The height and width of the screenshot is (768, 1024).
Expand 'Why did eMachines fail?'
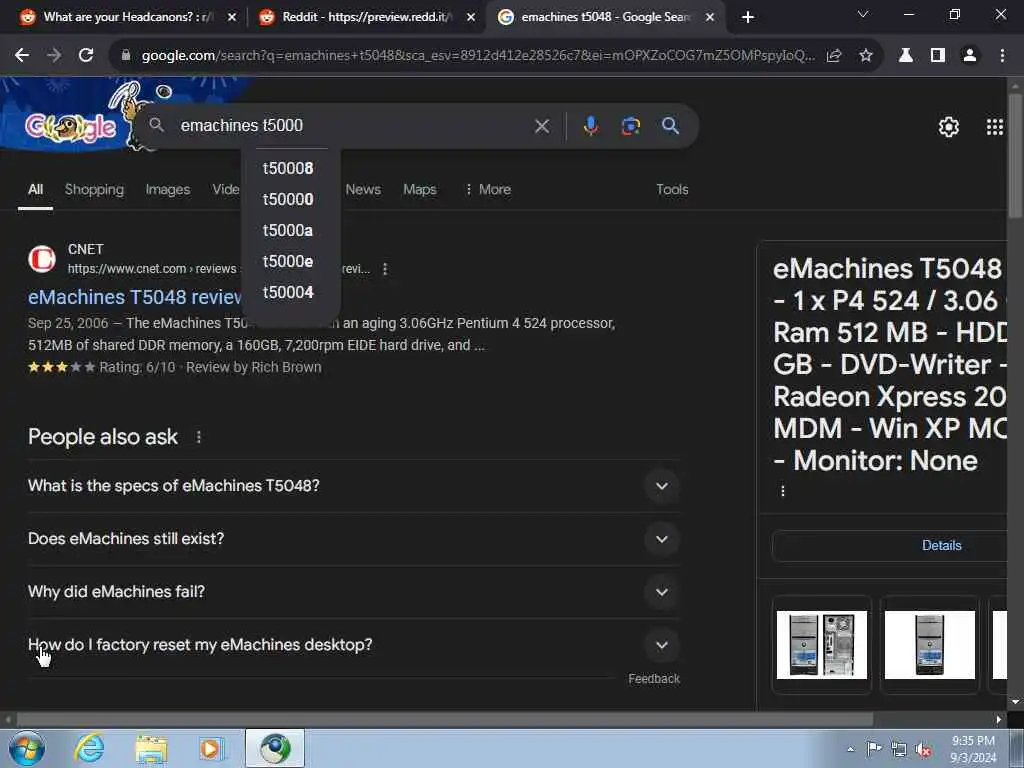pos(353,592)
